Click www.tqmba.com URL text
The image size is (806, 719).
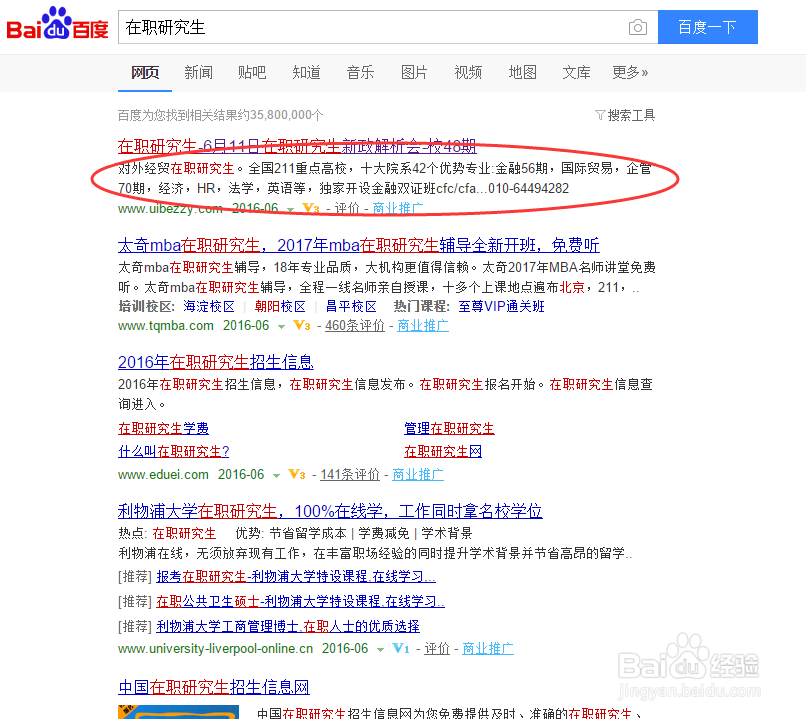point(166,325)
